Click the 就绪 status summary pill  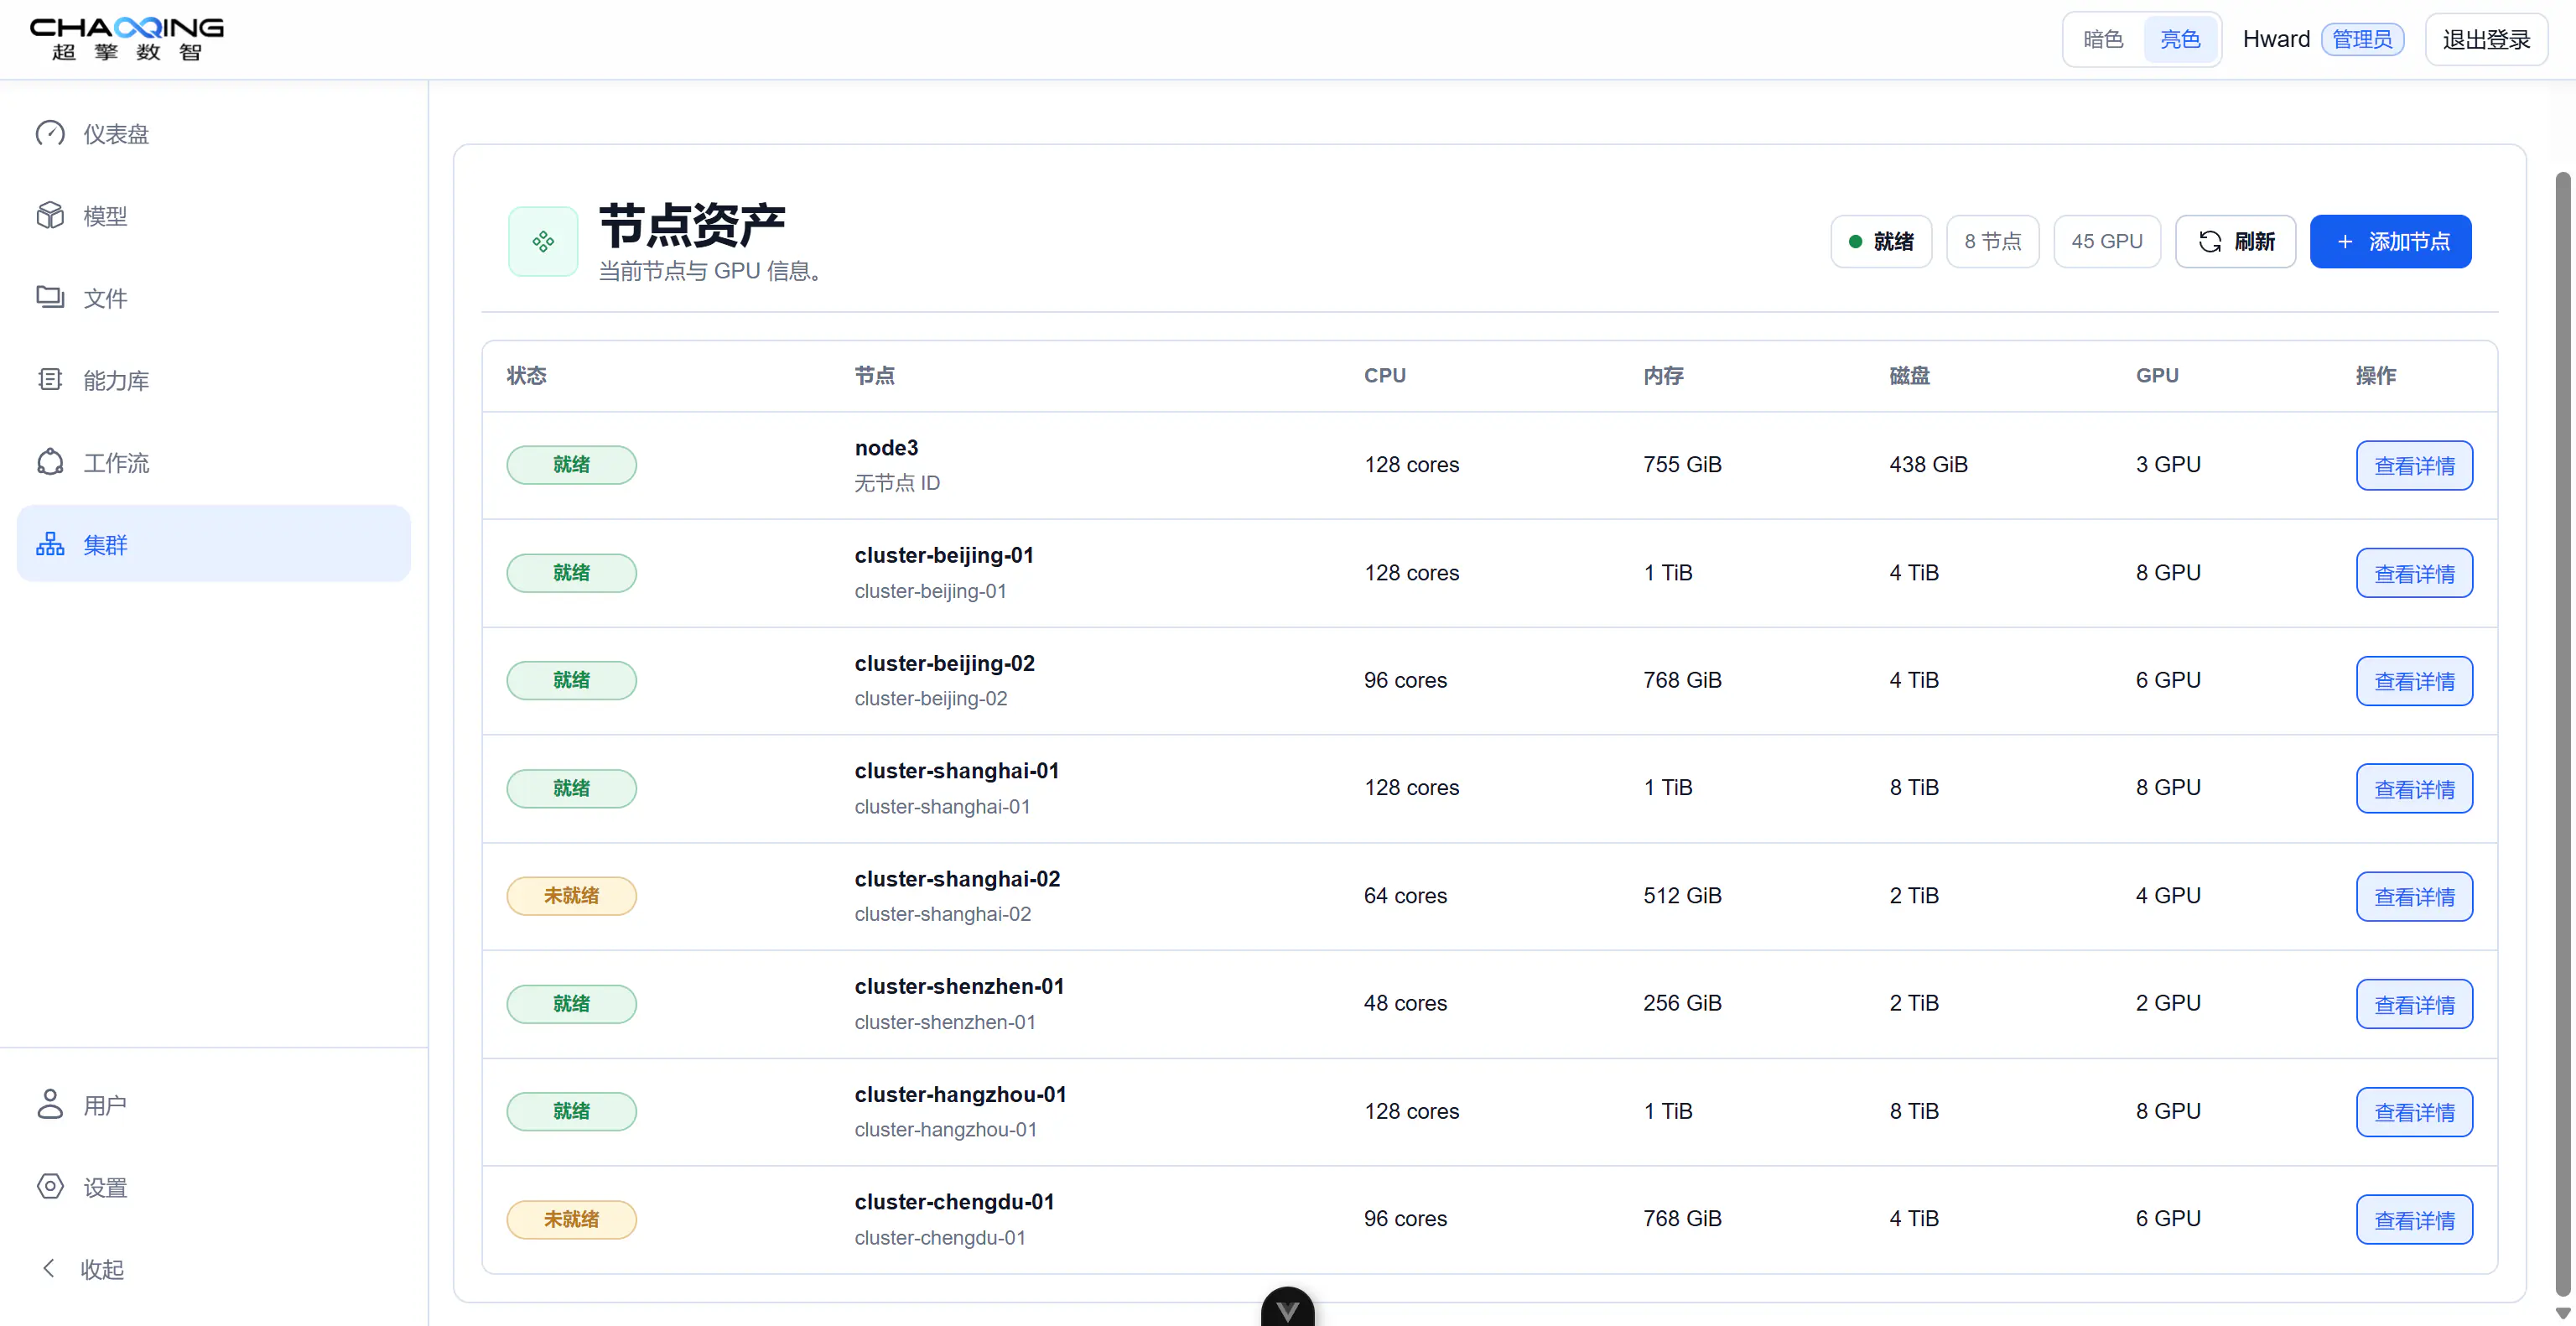(1881, 241)
